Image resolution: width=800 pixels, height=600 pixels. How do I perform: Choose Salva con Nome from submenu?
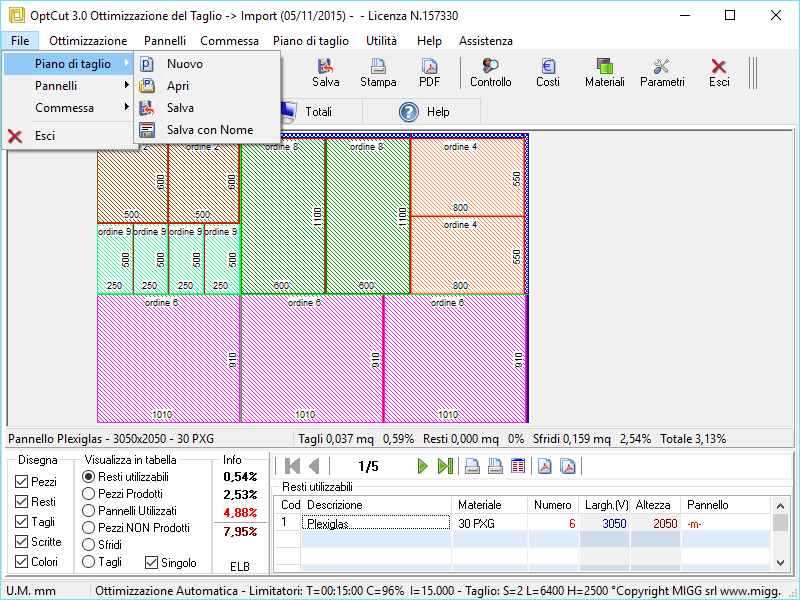(x=209, y=130)
